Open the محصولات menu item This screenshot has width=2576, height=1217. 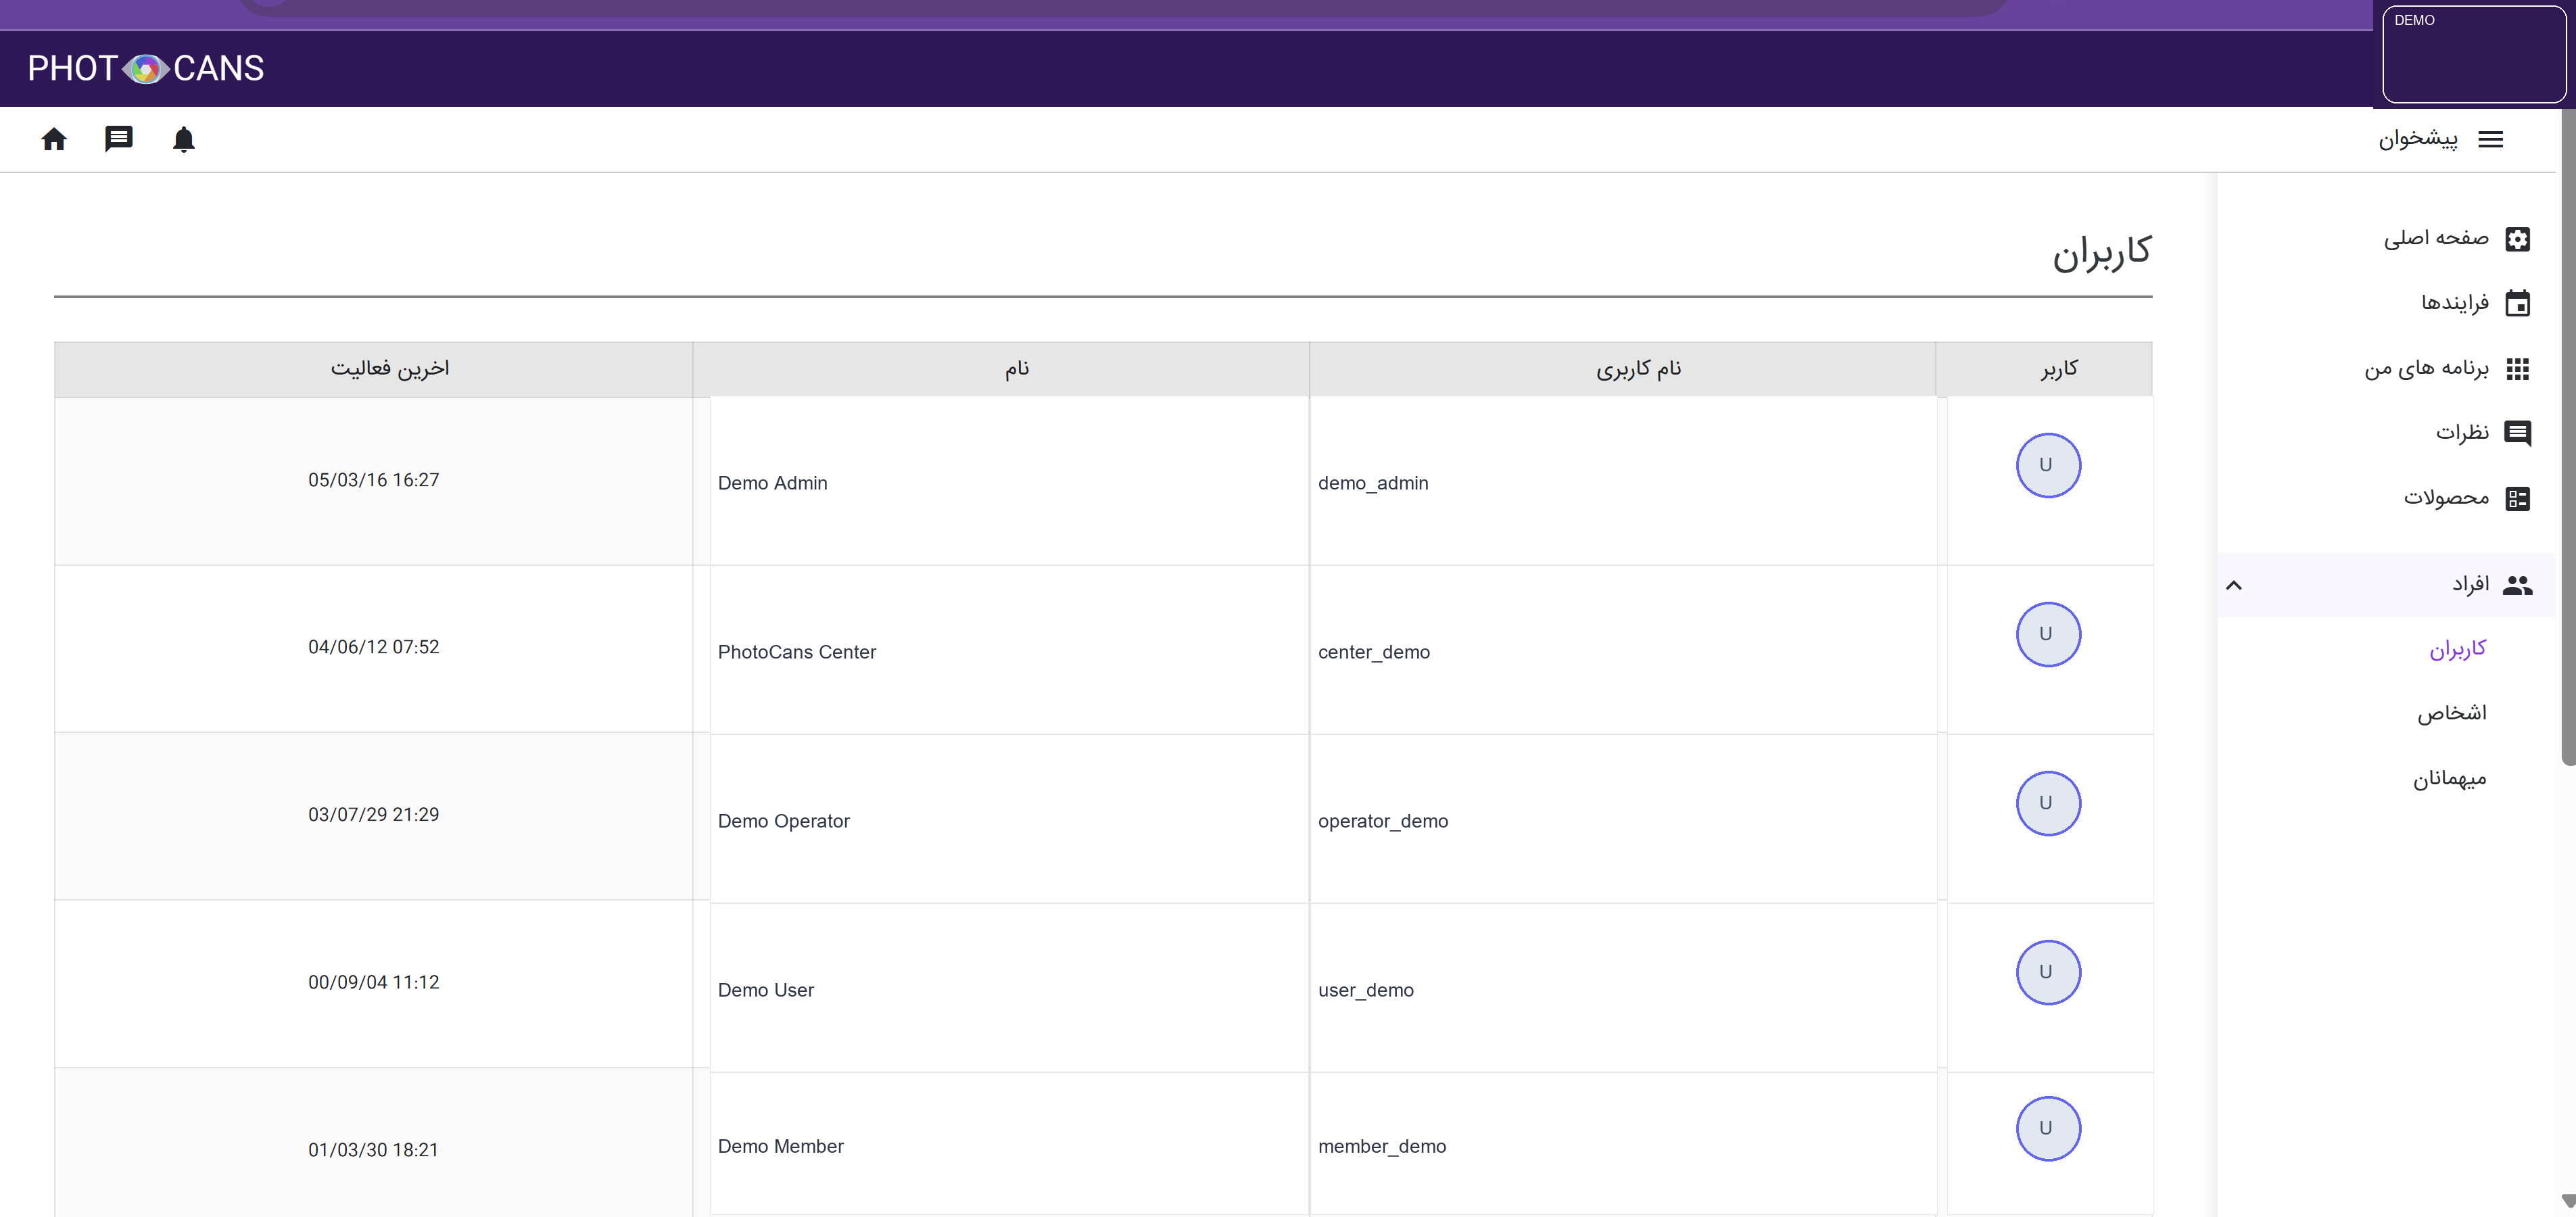click(x=2446, y=498)
